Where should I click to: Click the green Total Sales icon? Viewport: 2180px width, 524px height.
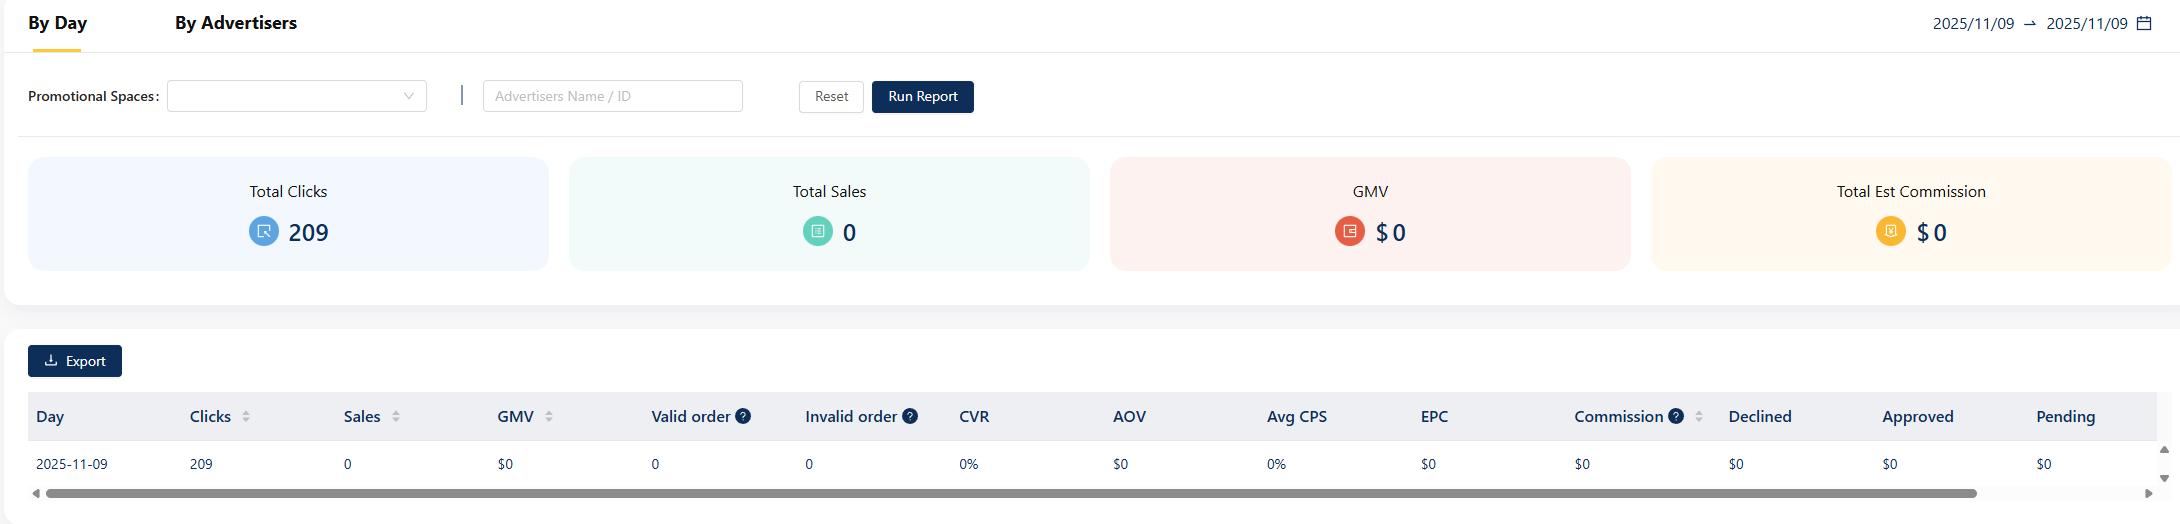tap(817, 232)
